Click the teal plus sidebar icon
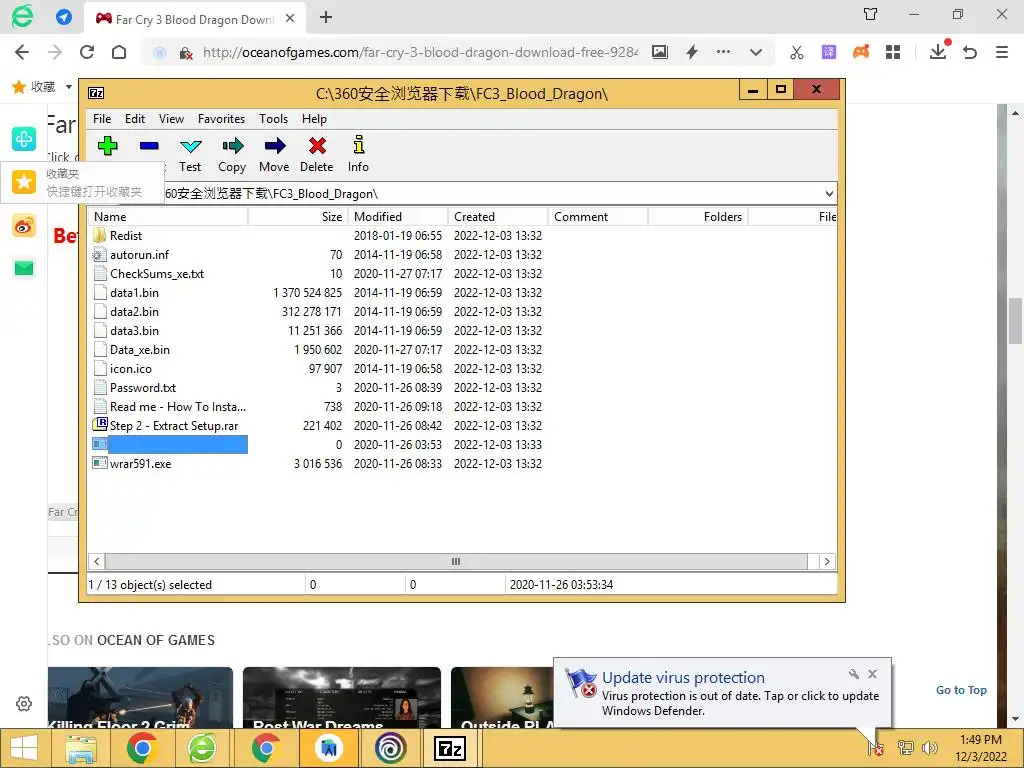This screenshot has width=1024, height=768. pos(24,138)
